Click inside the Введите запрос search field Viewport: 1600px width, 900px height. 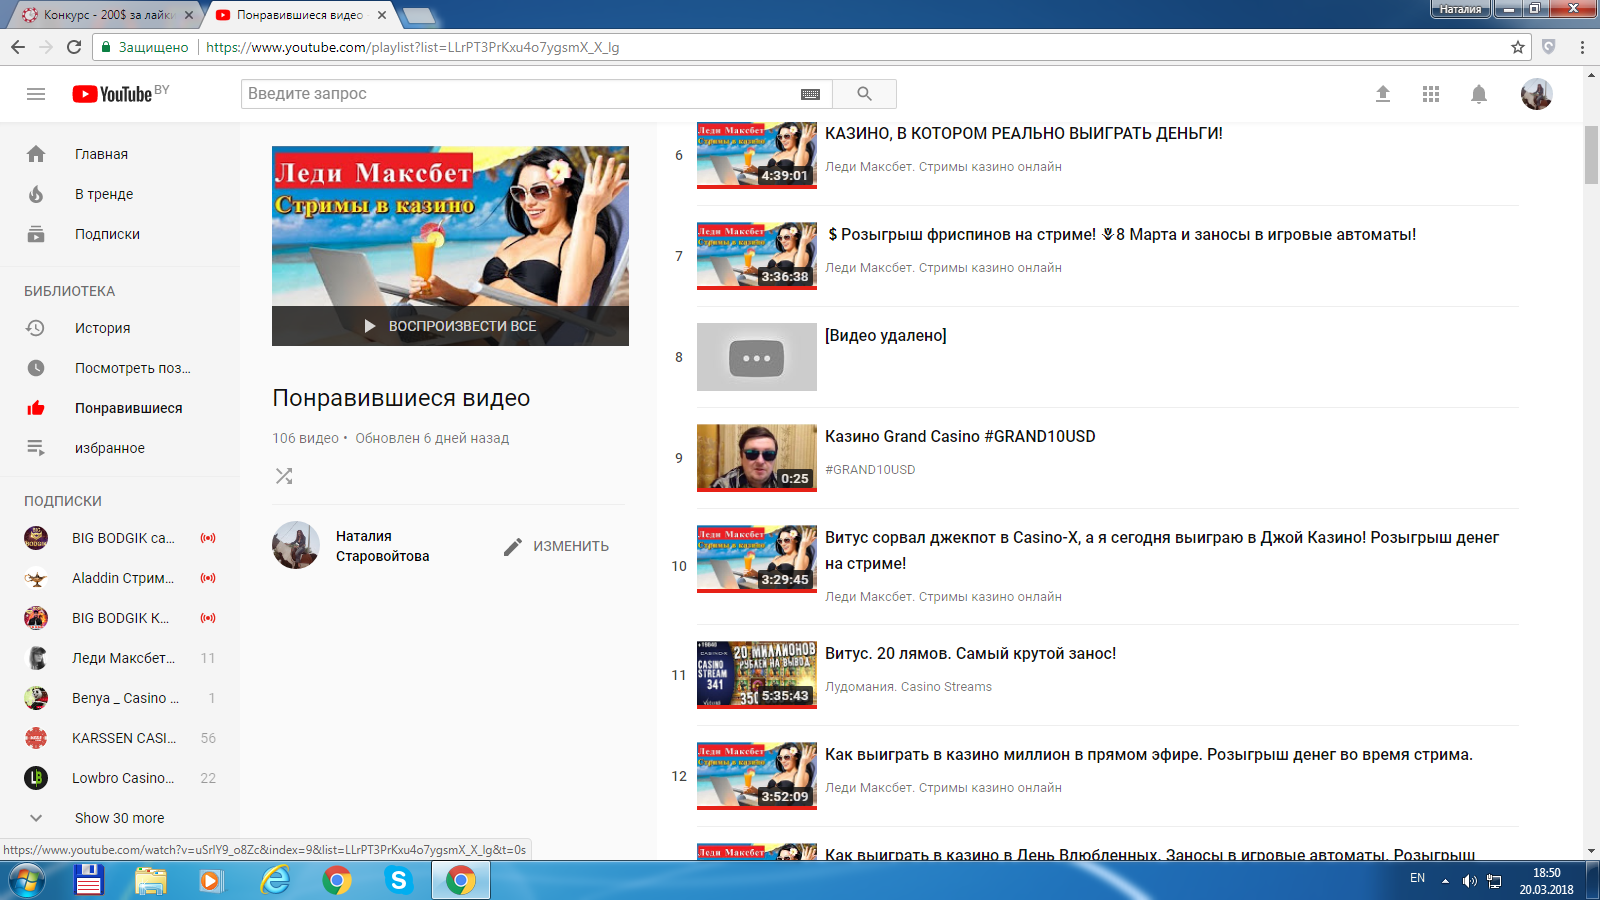point(520,94)
